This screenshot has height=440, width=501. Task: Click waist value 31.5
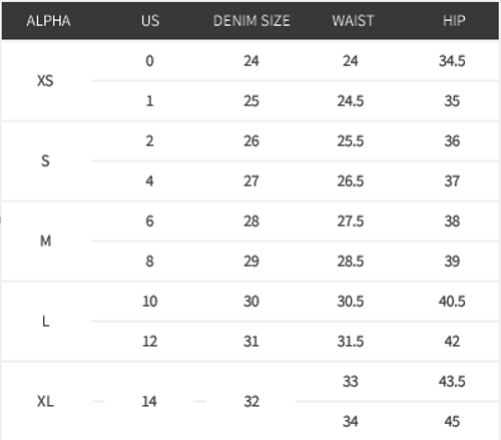coord(350,341)
